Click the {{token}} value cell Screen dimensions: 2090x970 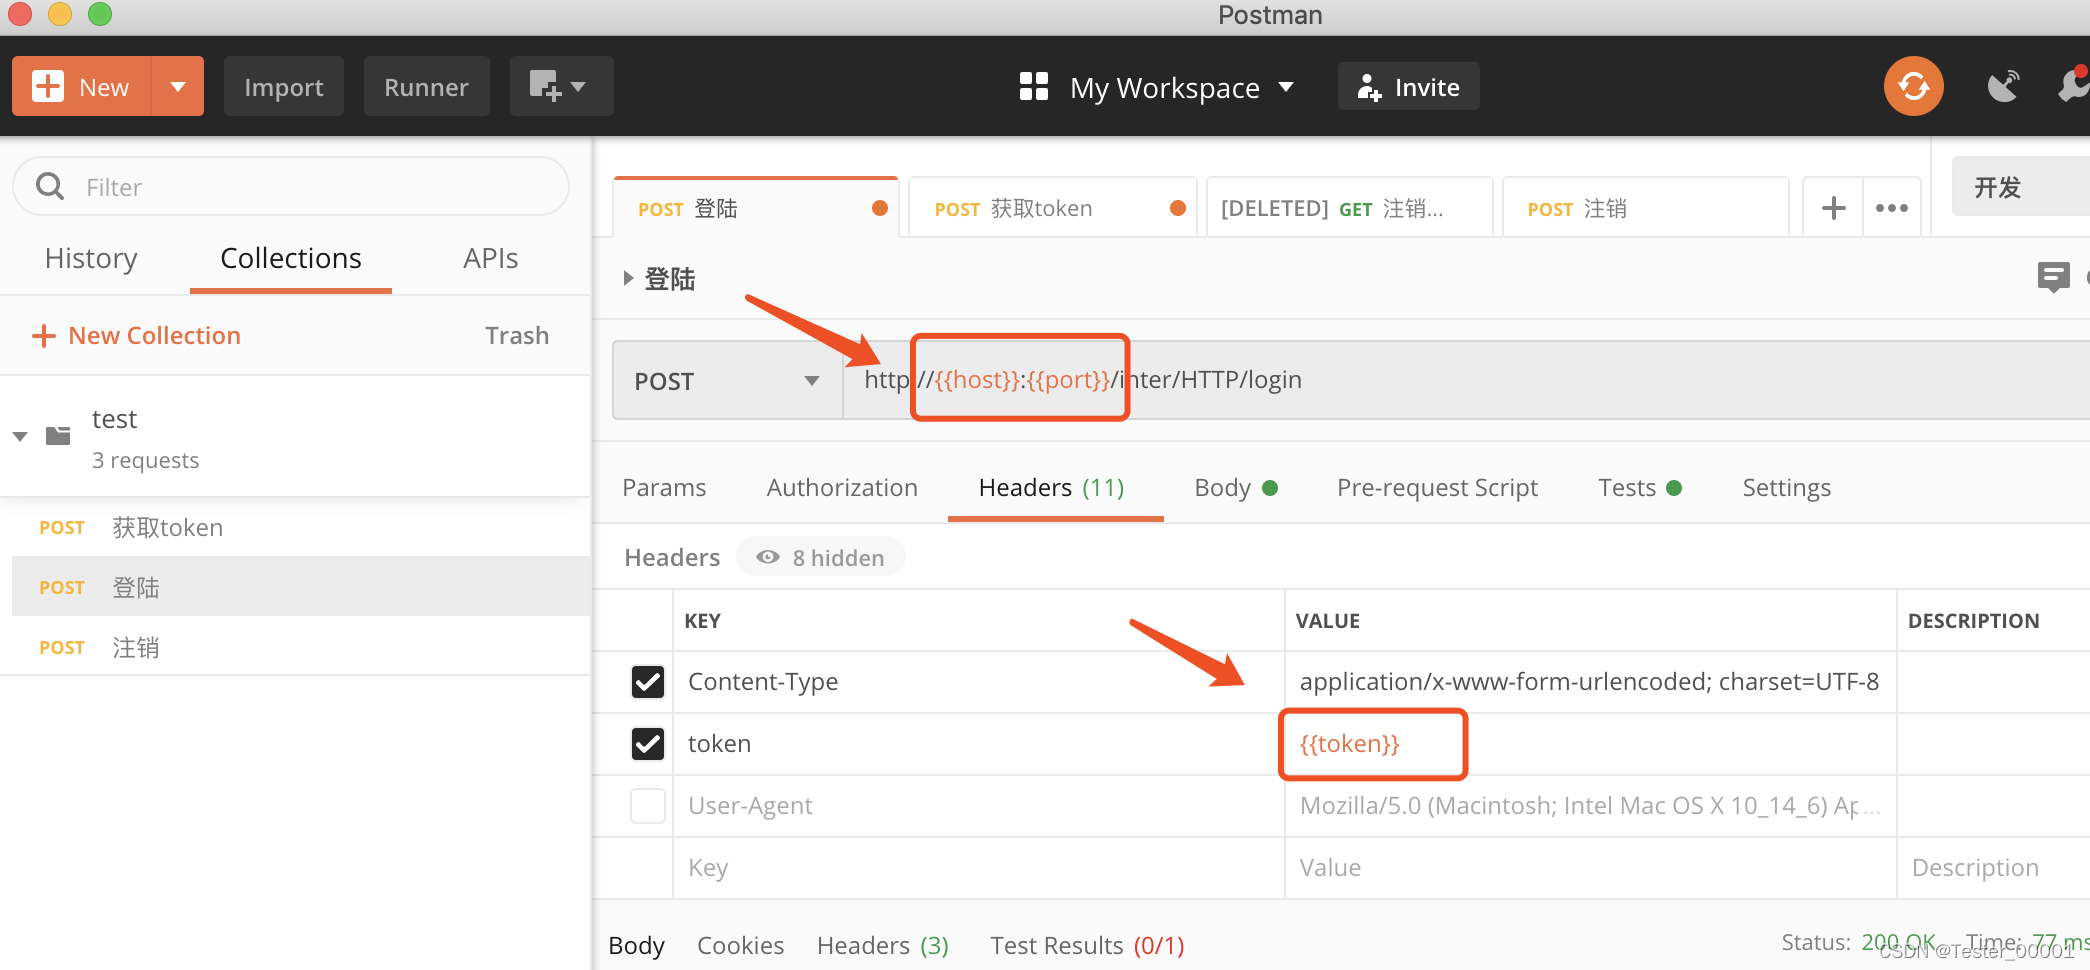(x=1590, y=744)
